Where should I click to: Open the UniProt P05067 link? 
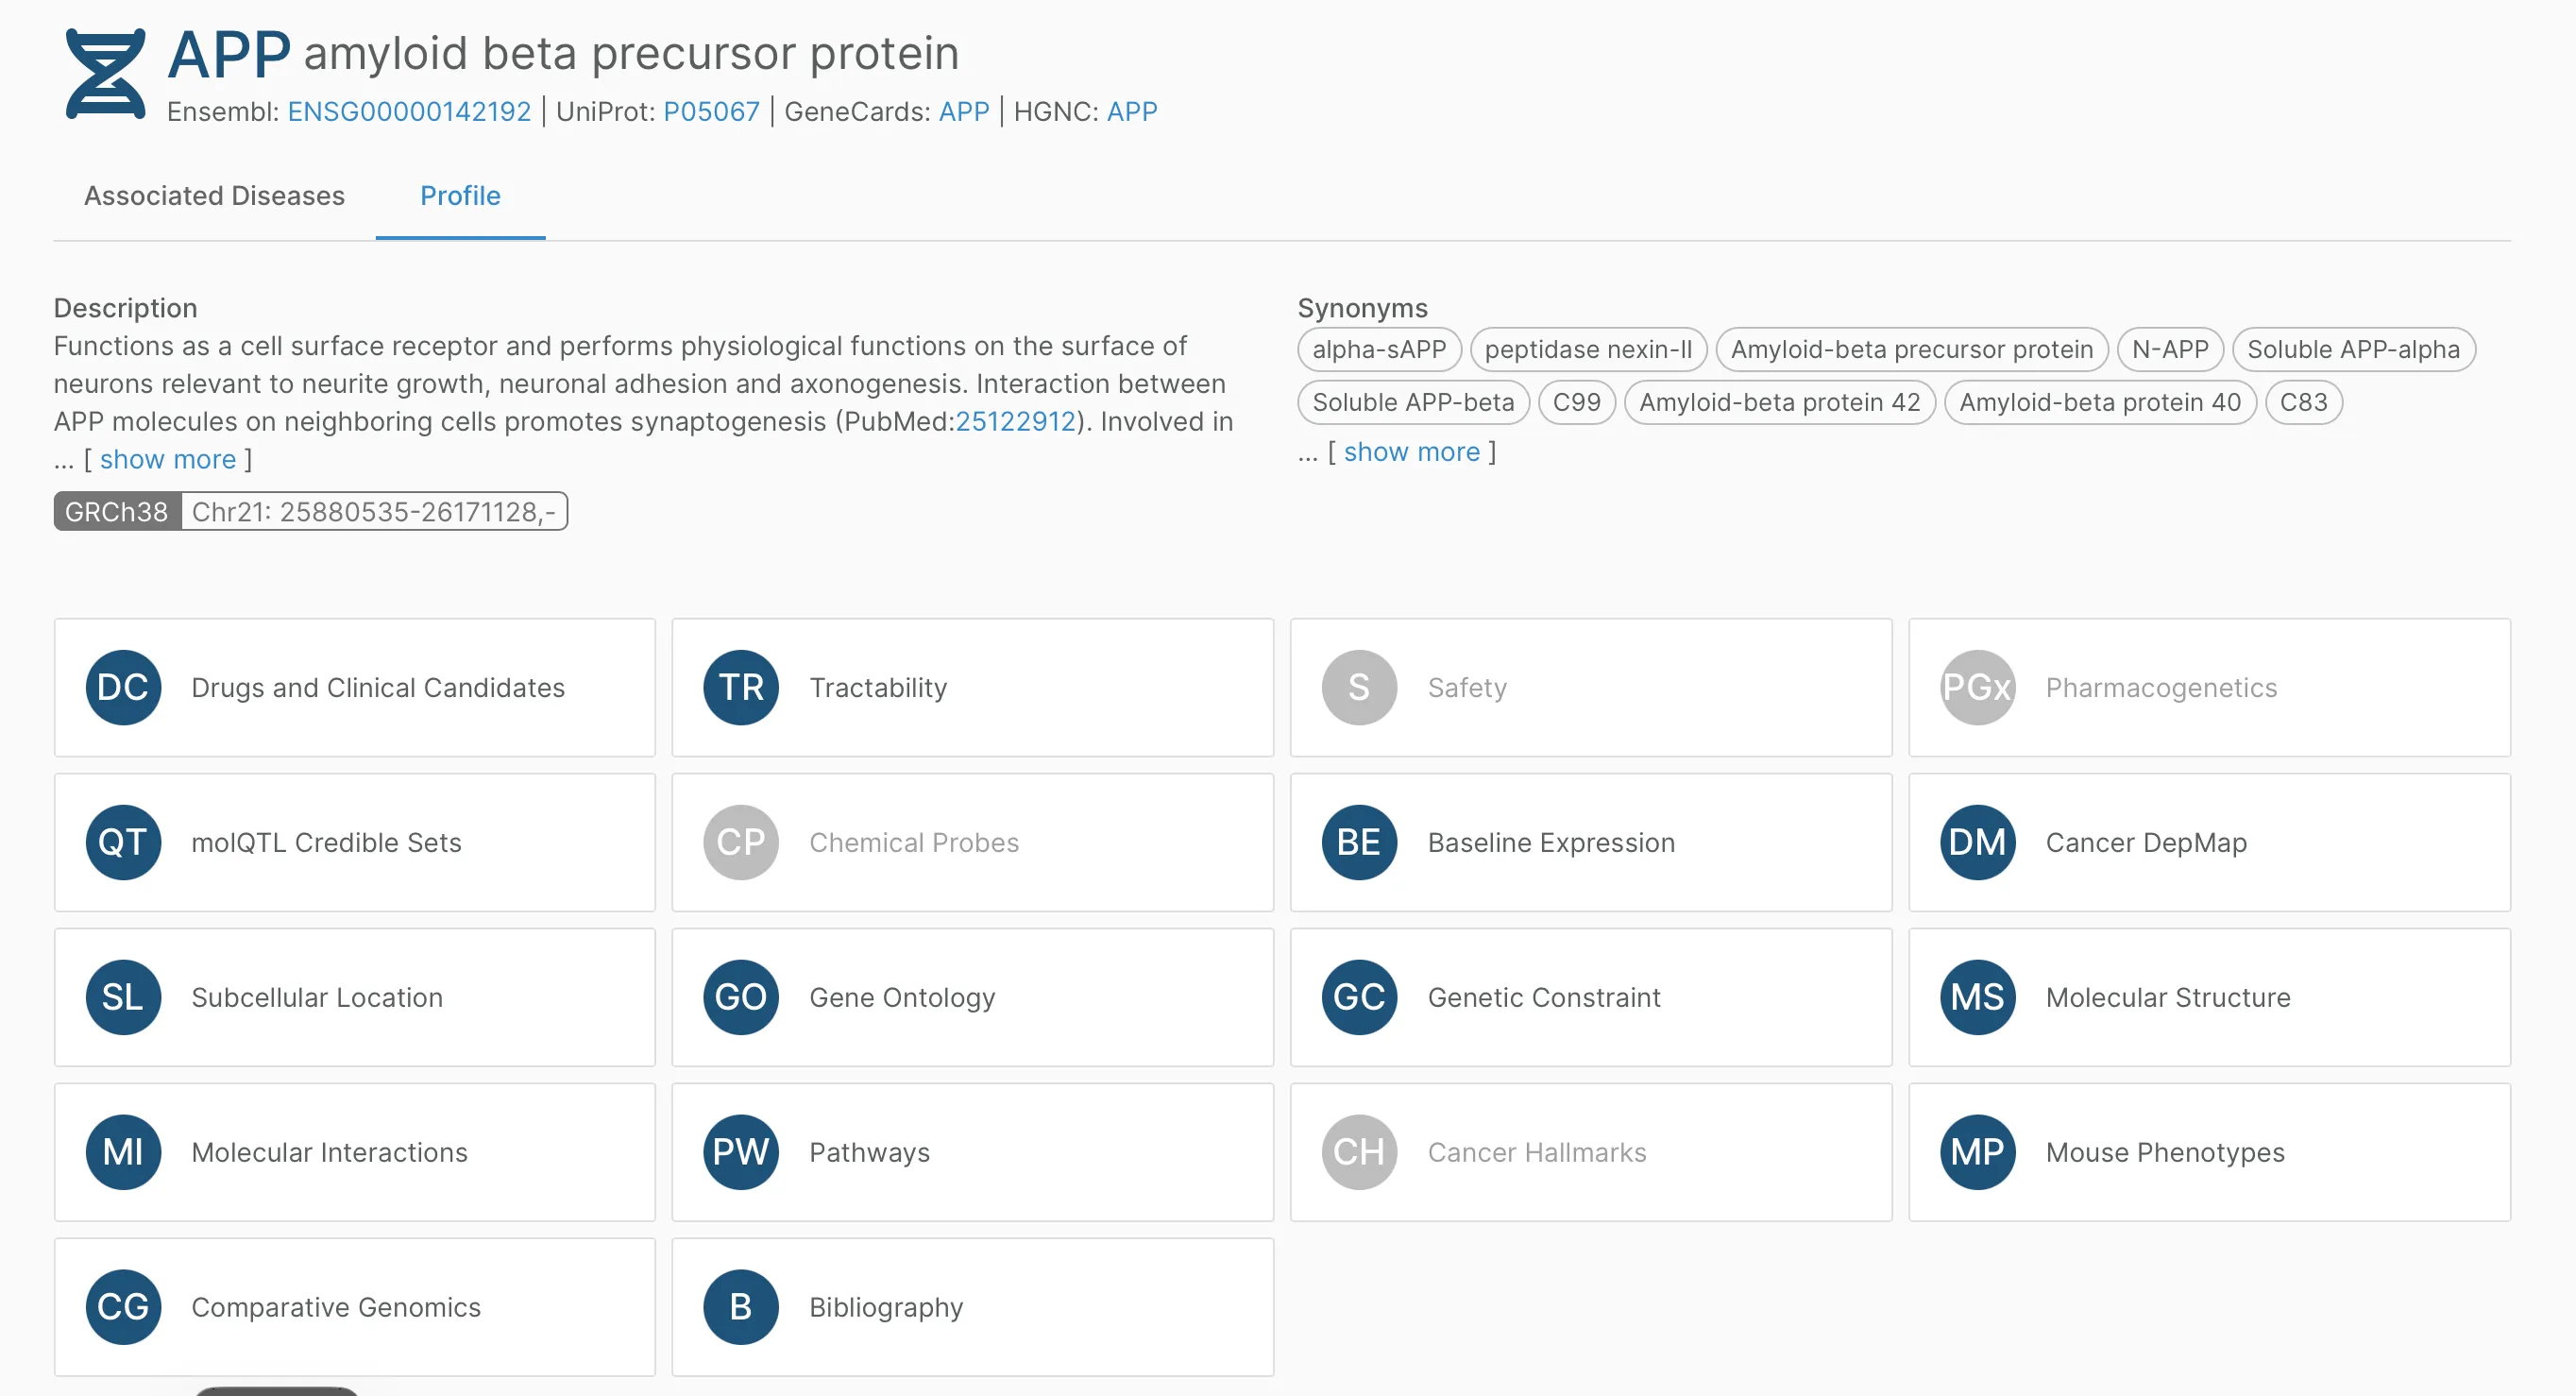(x=711, y=112)
